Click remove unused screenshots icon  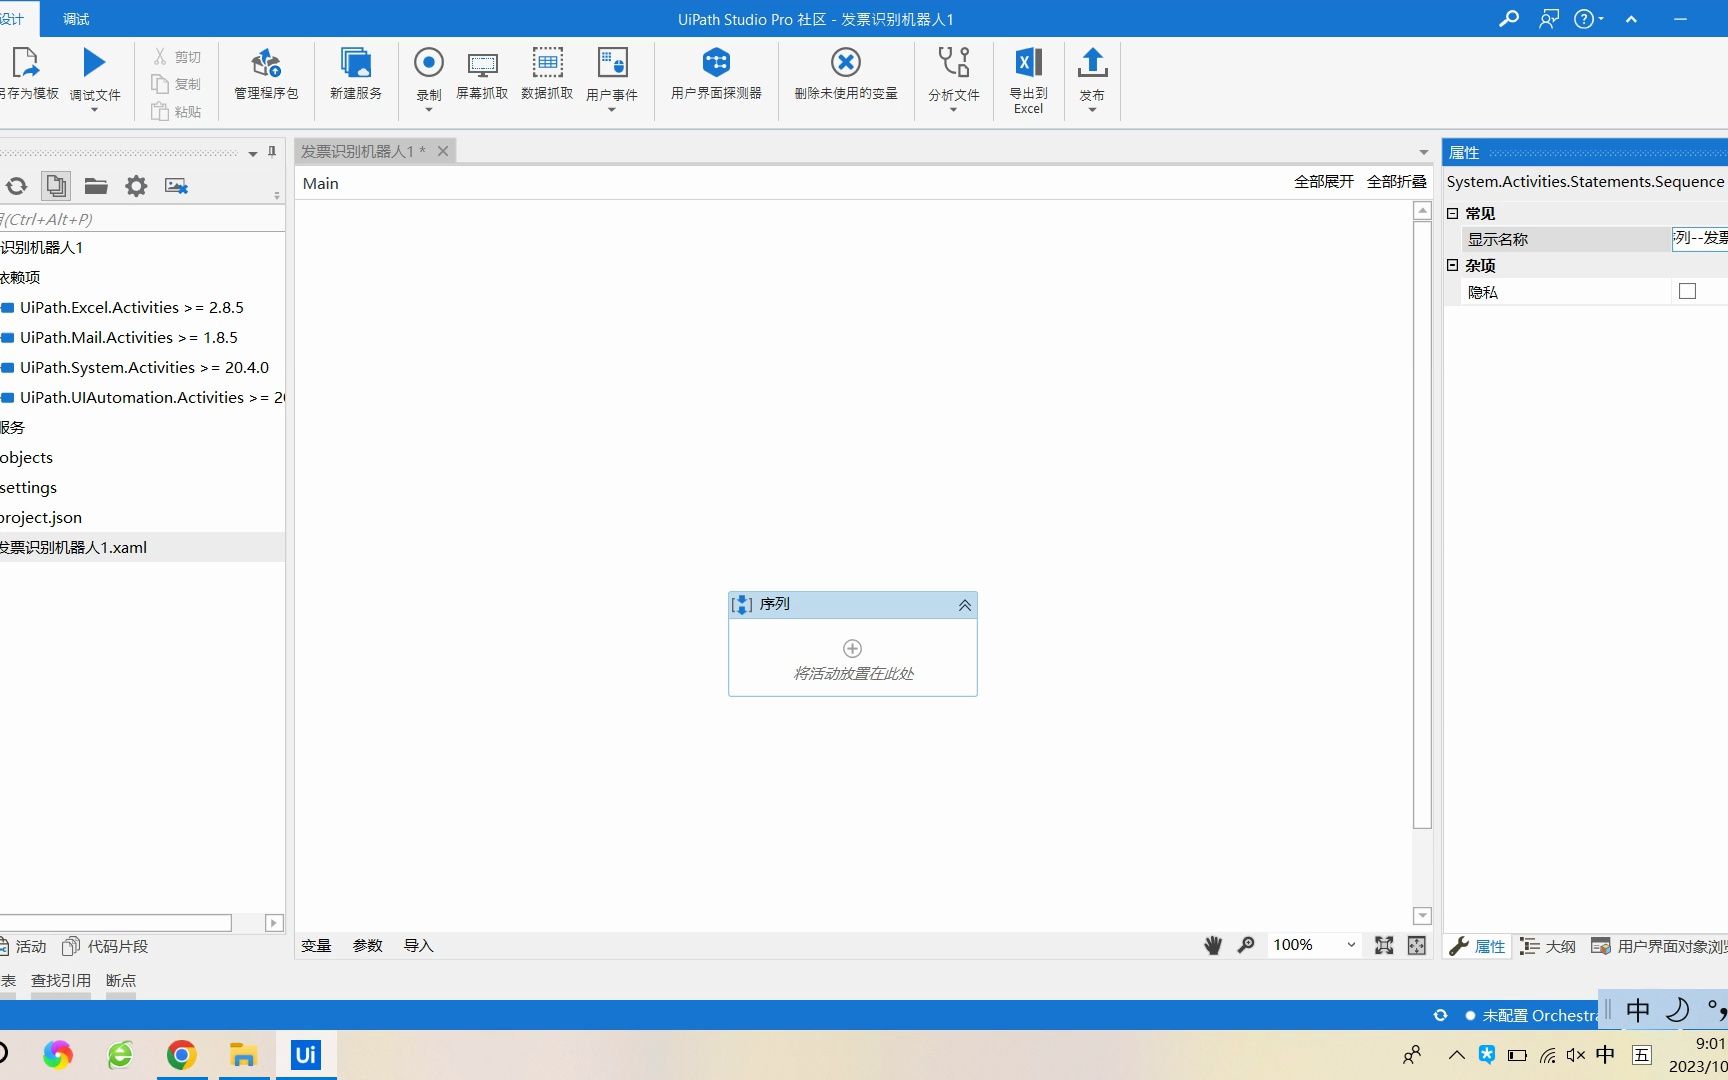pos(177,186)
